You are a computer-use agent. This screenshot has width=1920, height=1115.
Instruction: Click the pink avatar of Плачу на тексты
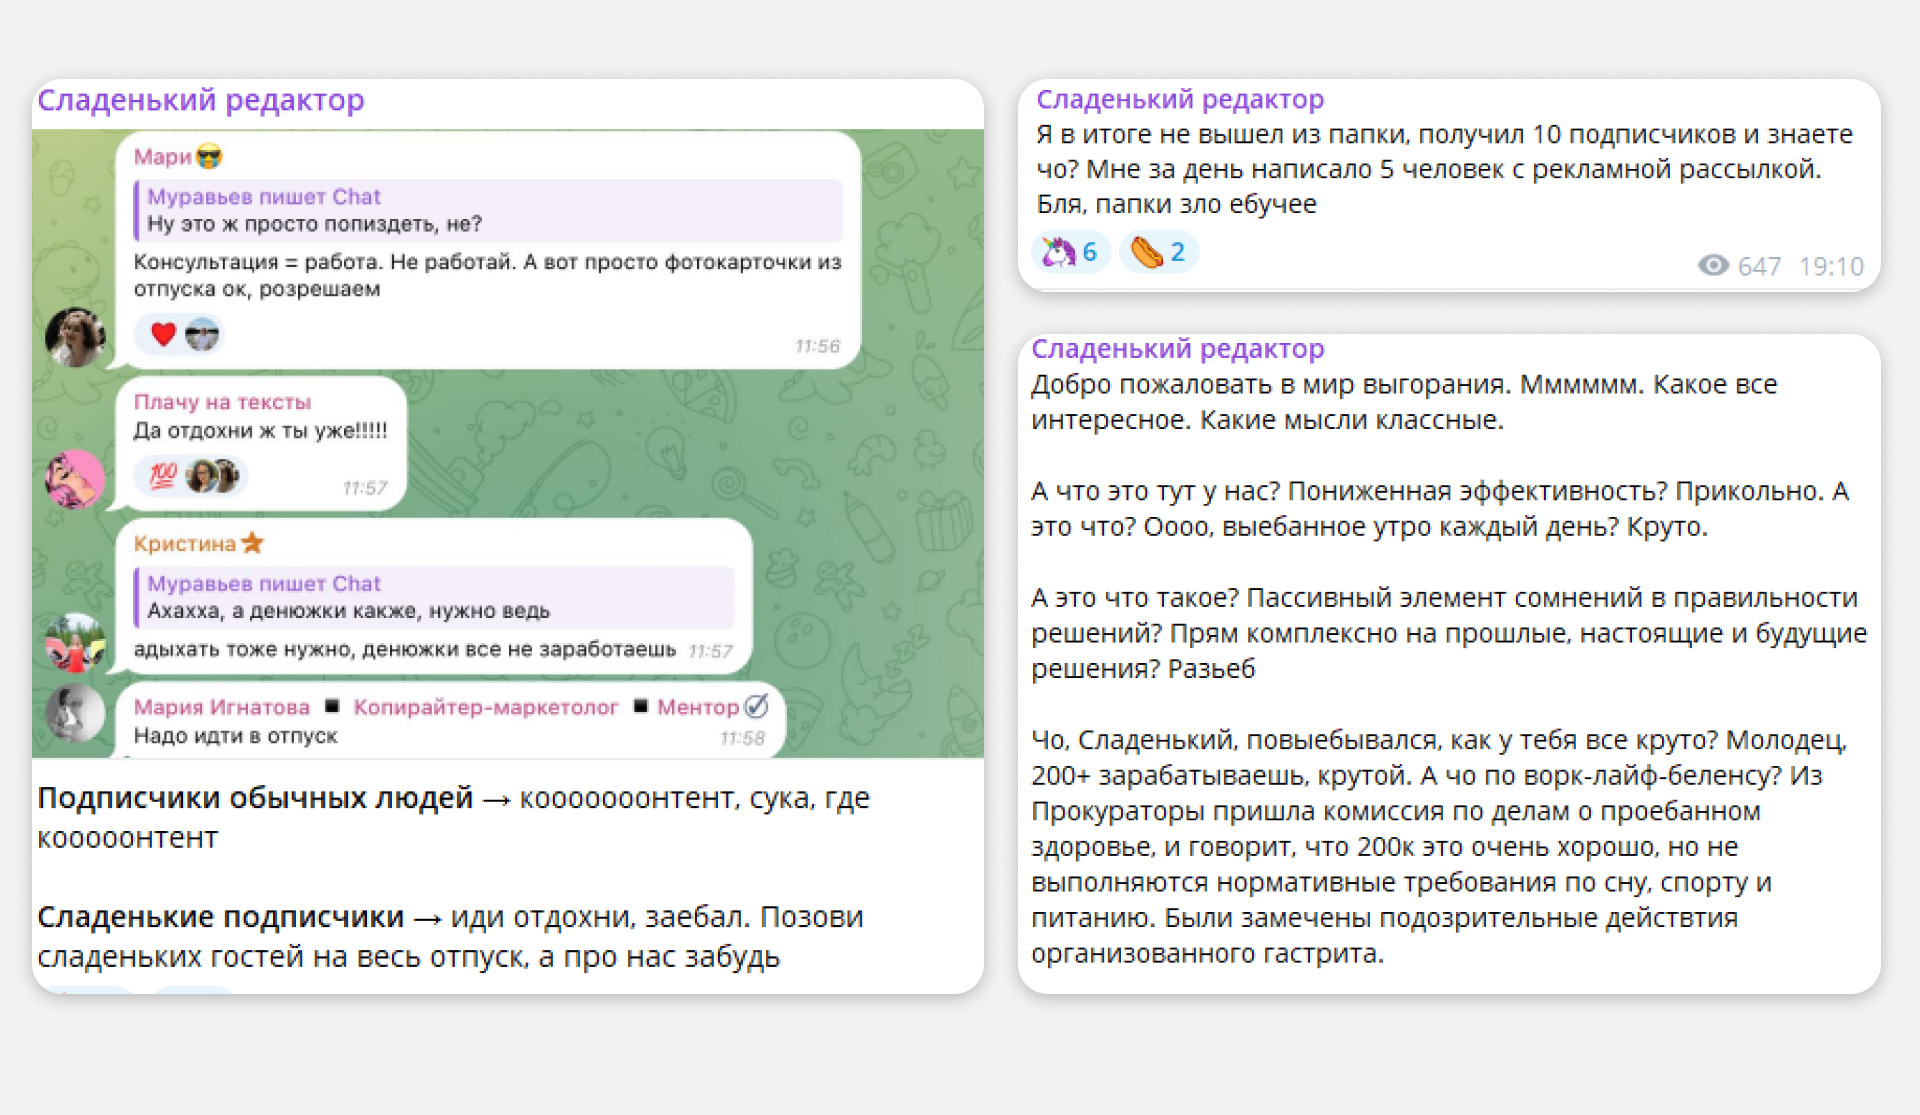pos(75,479)
